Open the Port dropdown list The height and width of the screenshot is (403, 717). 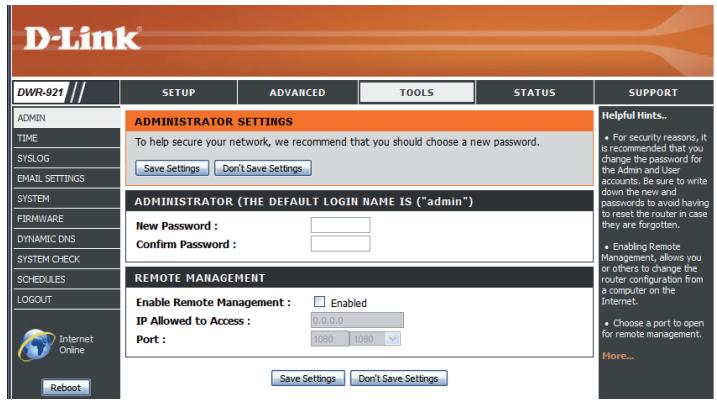pyautogui.click(x=375, y=339)
